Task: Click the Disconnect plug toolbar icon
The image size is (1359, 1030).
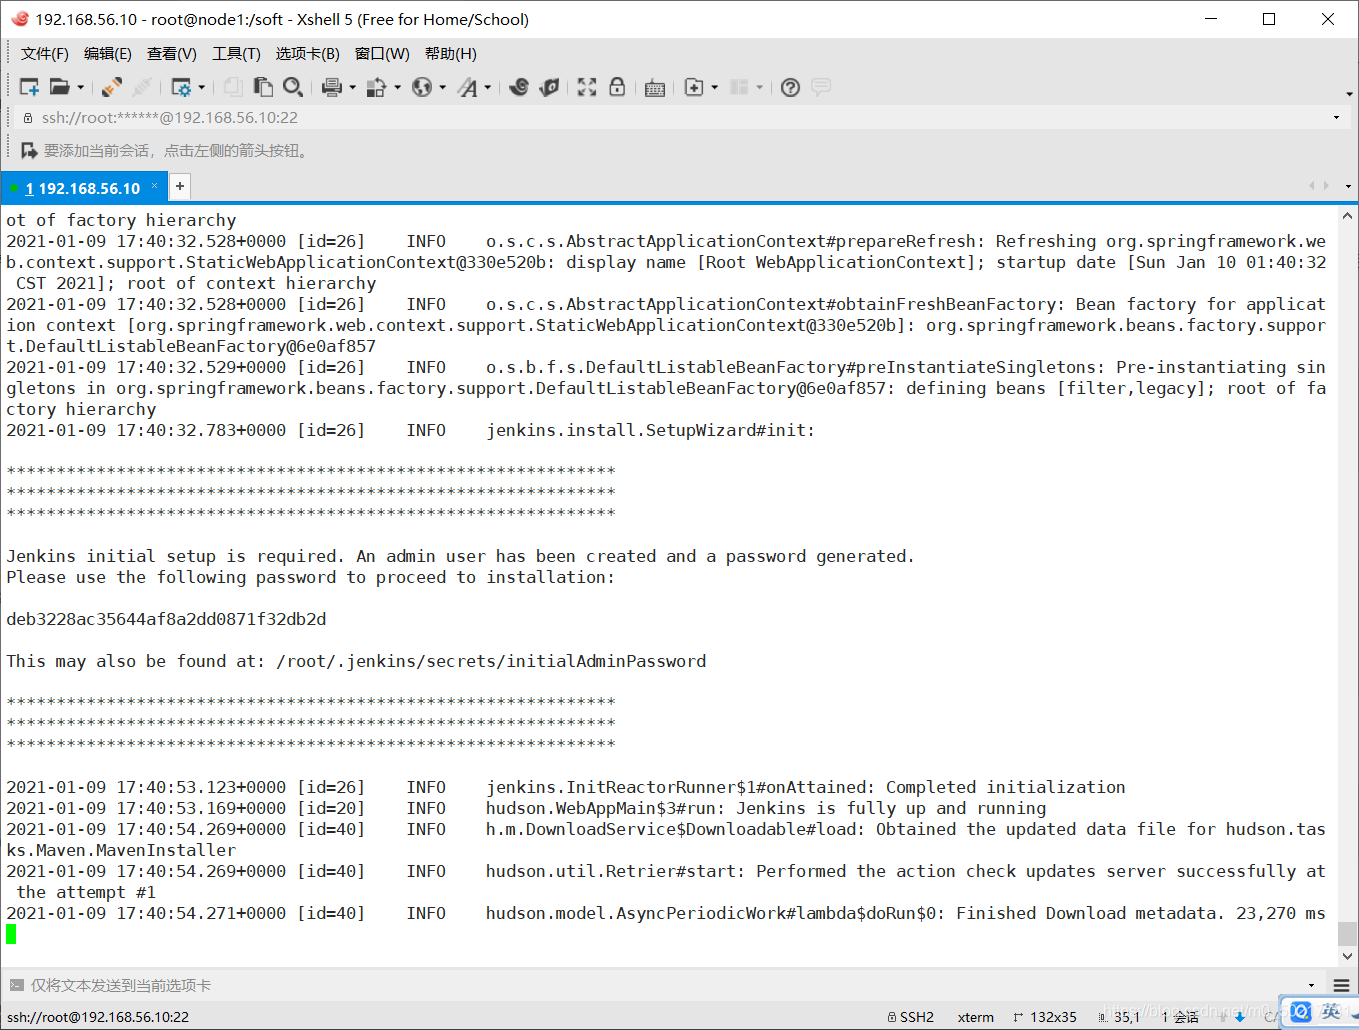Action: pyautogui.click(x=112, y=88)
